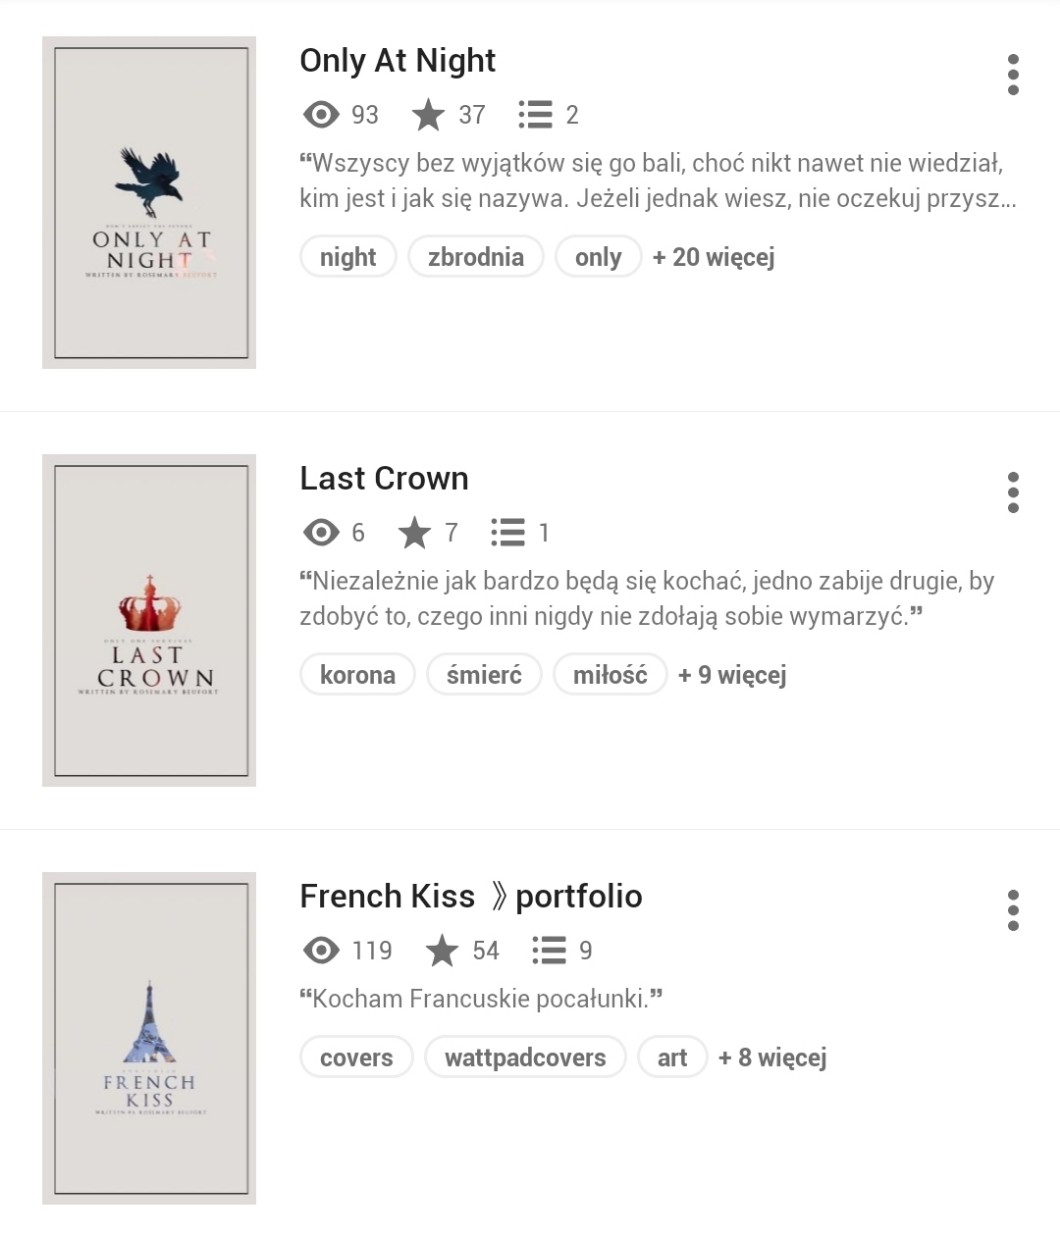Click the views eye icon for Only At Night

pyautogui.click(x=321, y=115)
